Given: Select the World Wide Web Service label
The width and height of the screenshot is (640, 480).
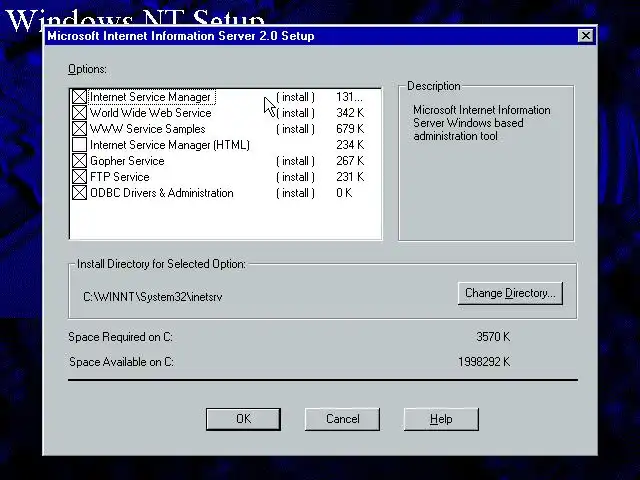Looking at the screenshot, I should (151, 113).
